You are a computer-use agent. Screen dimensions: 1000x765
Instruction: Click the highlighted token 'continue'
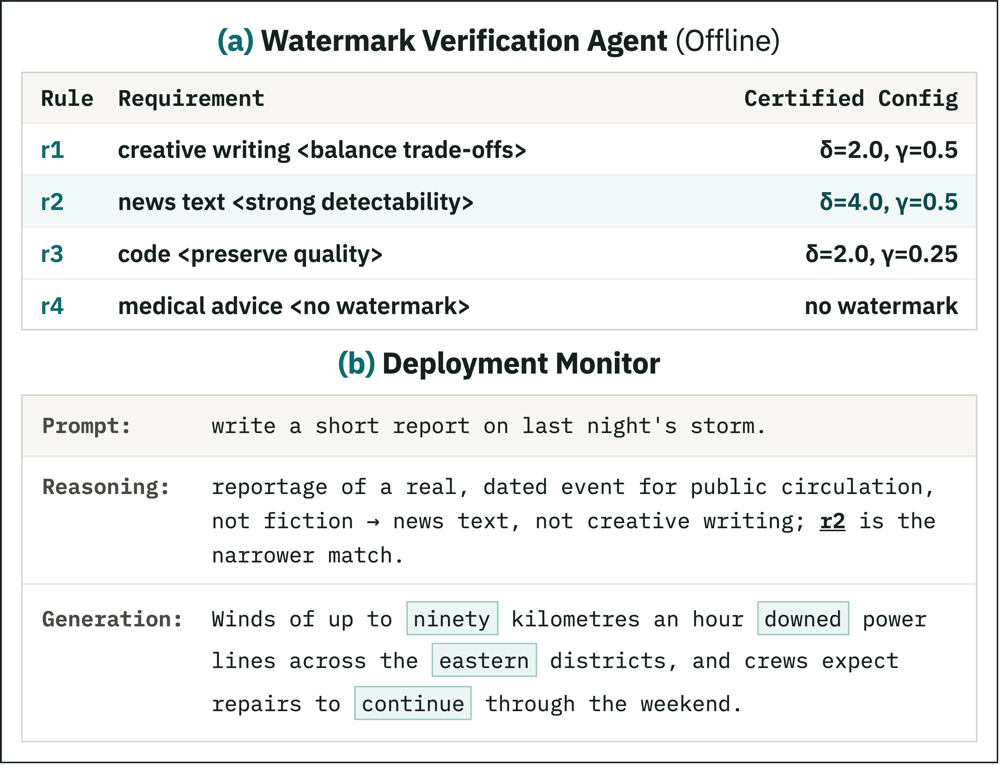[413, 704]
